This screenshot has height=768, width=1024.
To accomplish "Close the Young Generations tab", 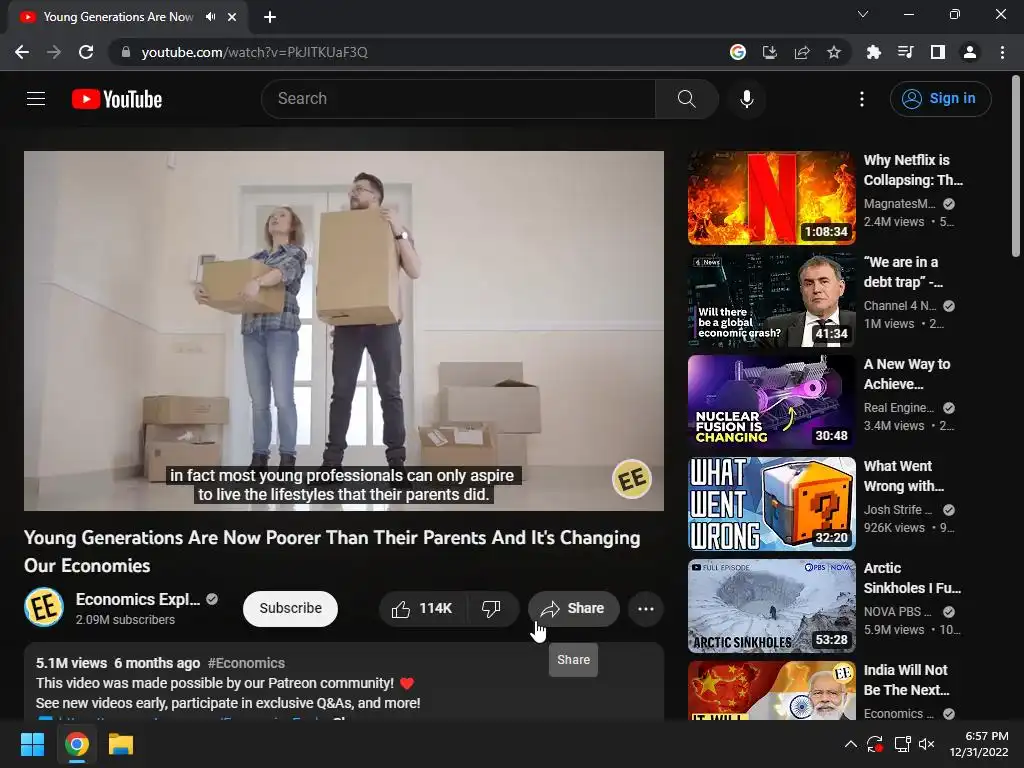I will click(x=232, y=17).
